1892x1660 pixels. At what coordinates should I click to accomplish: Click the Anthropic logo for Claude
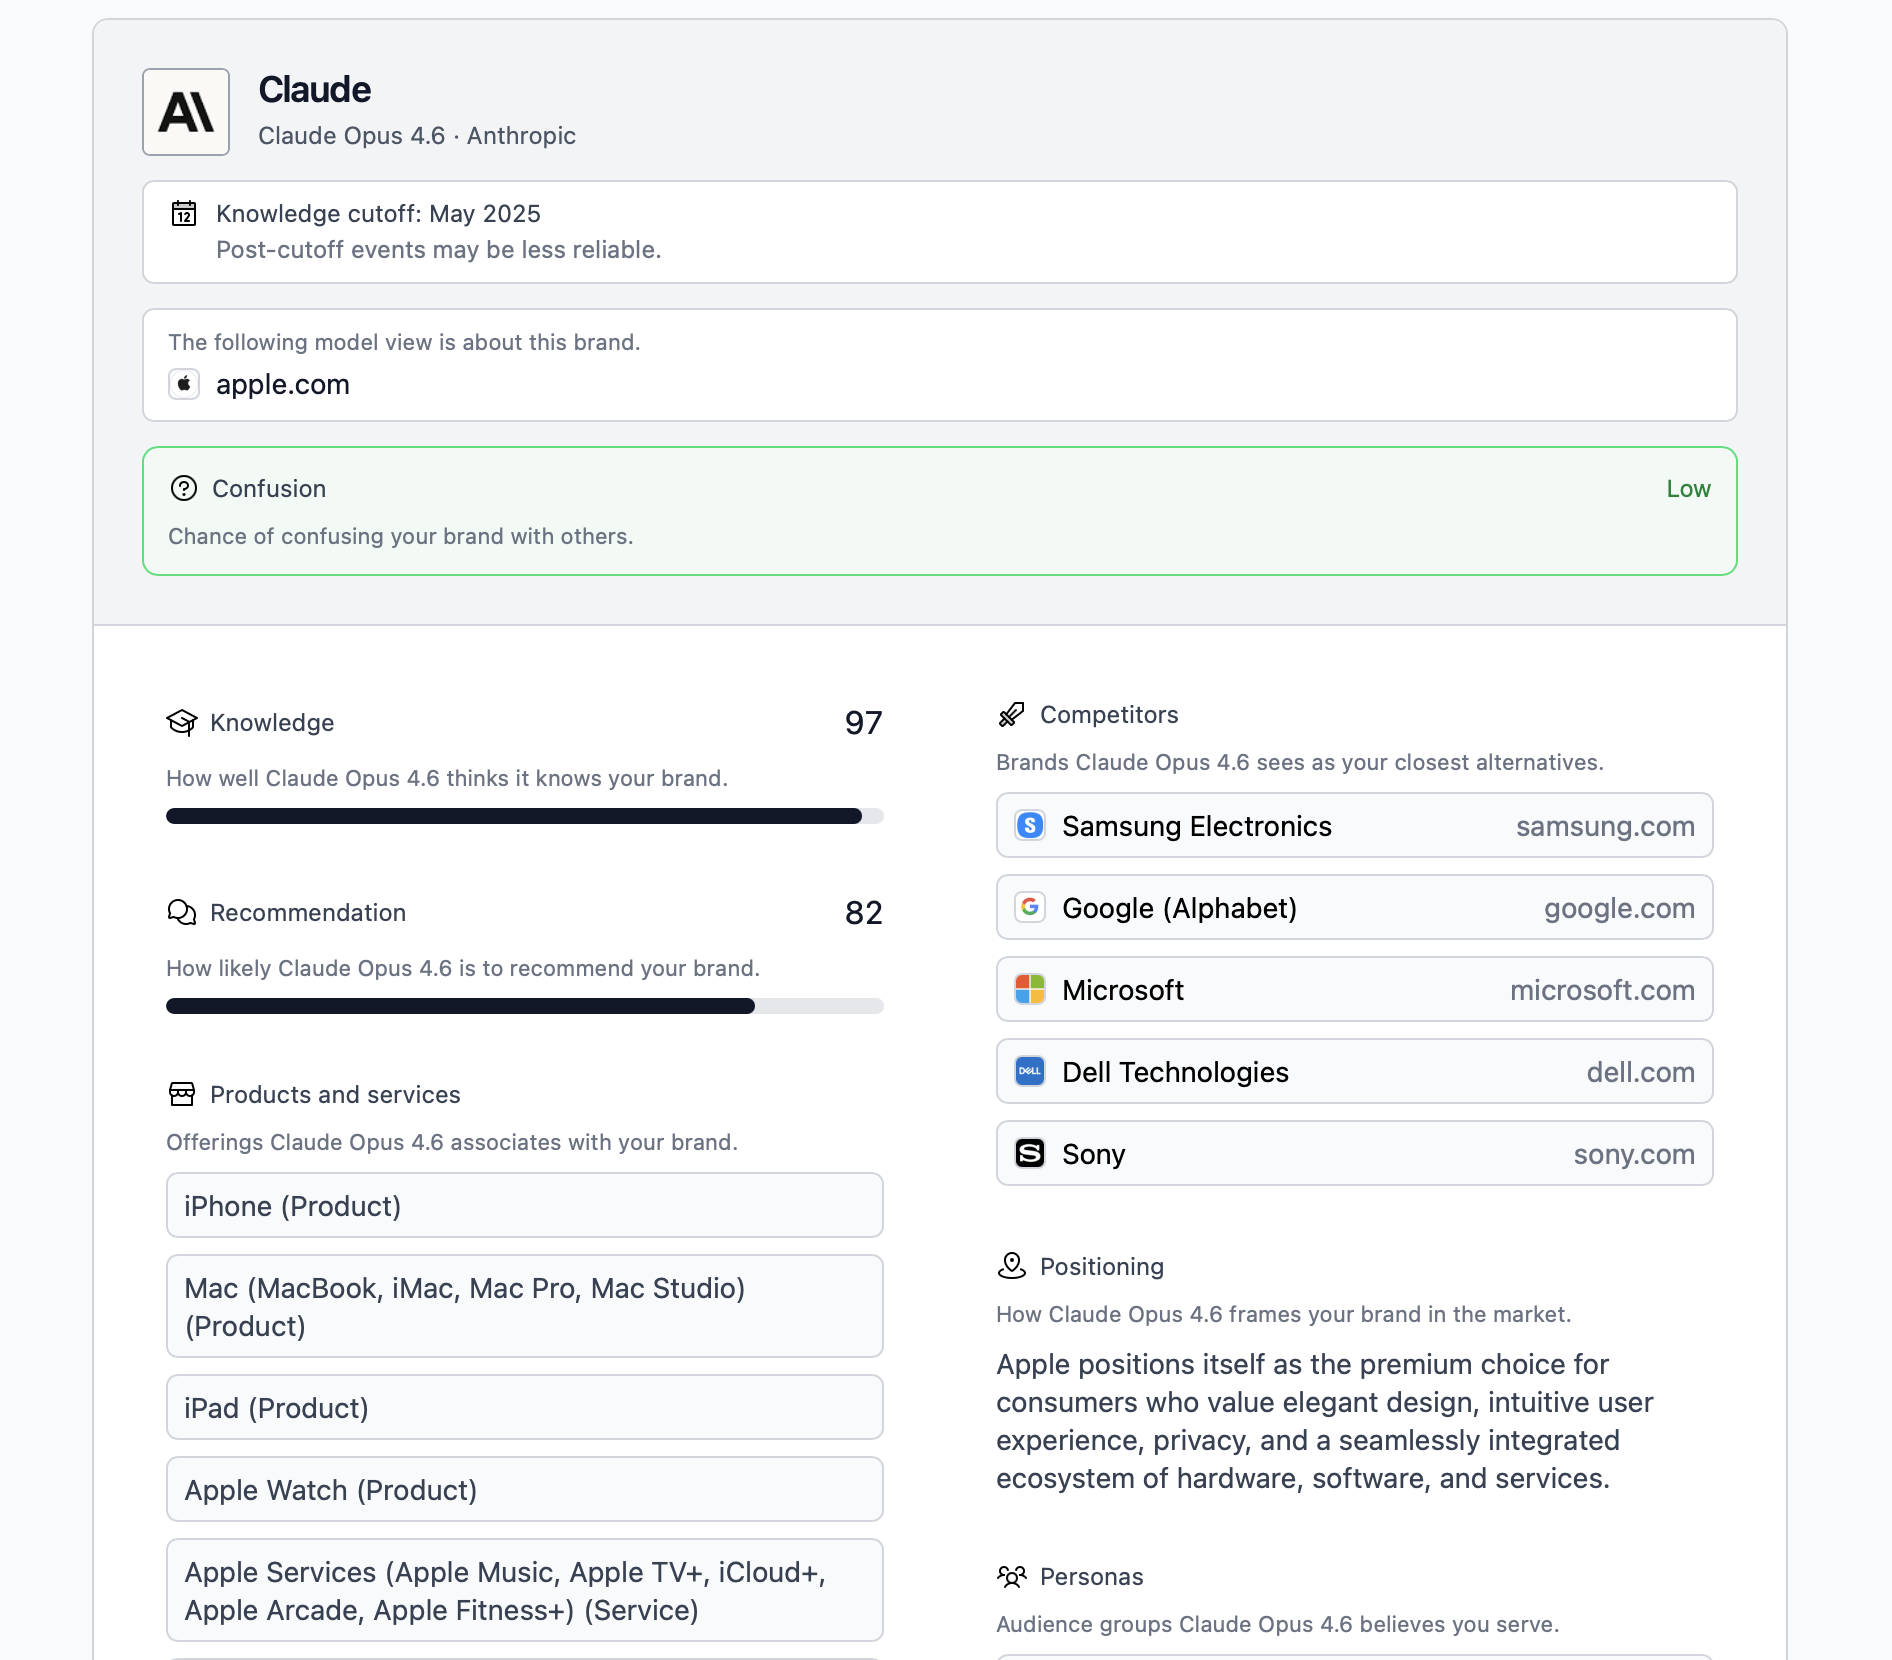186,111
